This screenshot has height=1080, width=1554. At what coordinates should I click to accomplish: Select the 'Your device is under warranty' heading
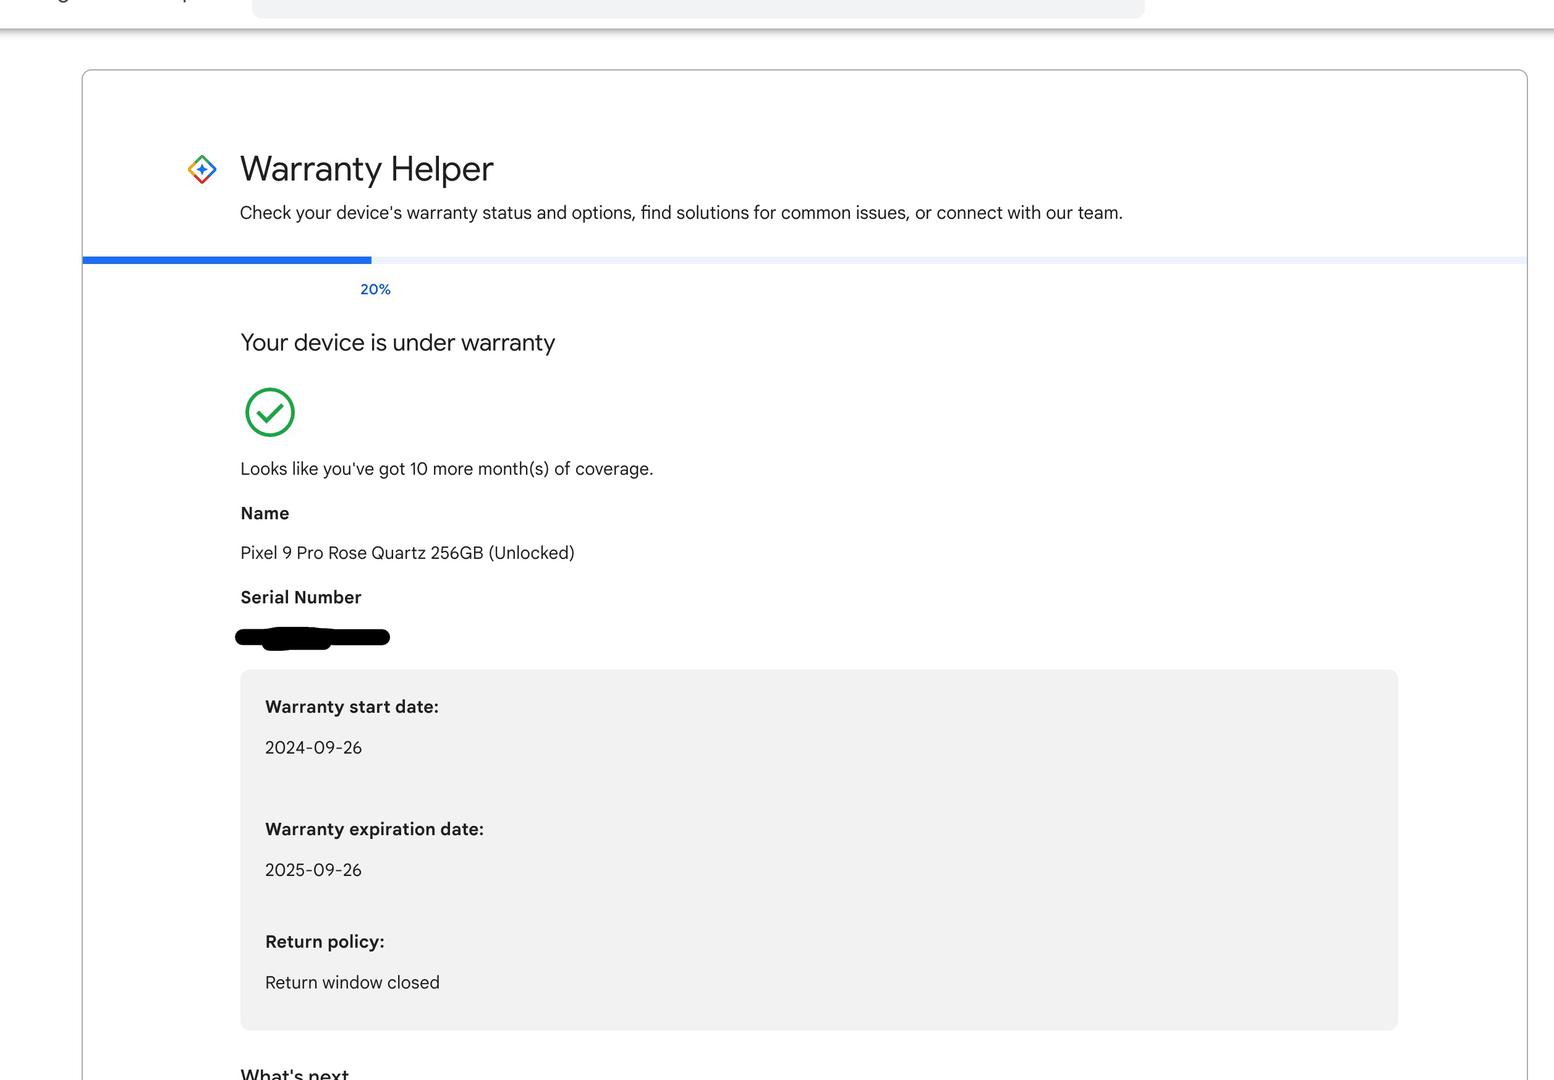tap(398, 343)
